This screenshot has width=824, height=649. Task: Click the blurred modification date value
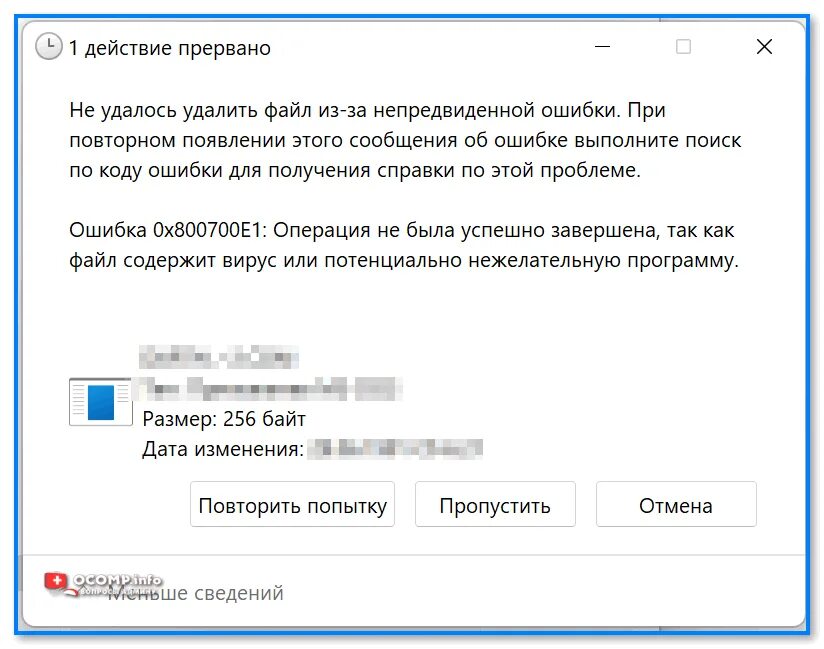pyautogui.click(x=395, y=449)
